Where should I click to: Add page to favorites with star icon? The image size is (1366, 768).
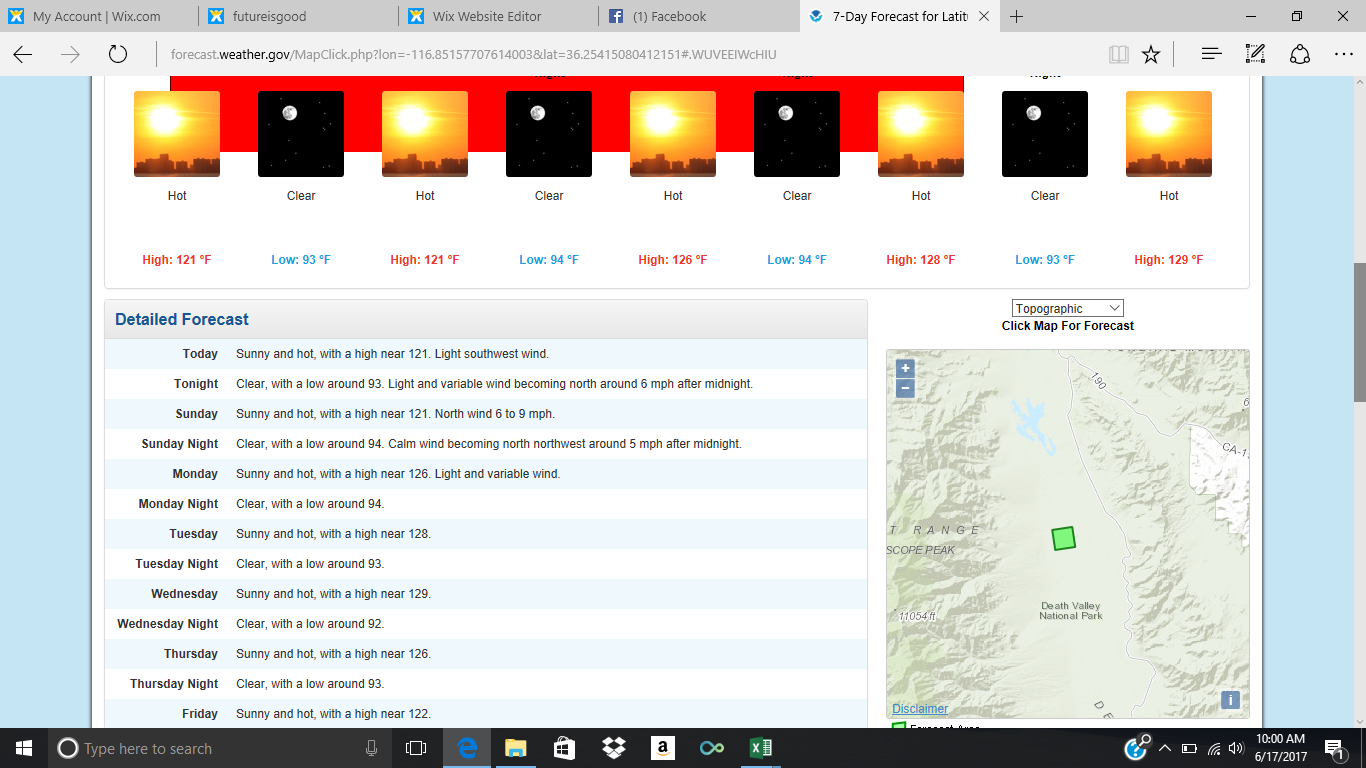point(1151,54)
